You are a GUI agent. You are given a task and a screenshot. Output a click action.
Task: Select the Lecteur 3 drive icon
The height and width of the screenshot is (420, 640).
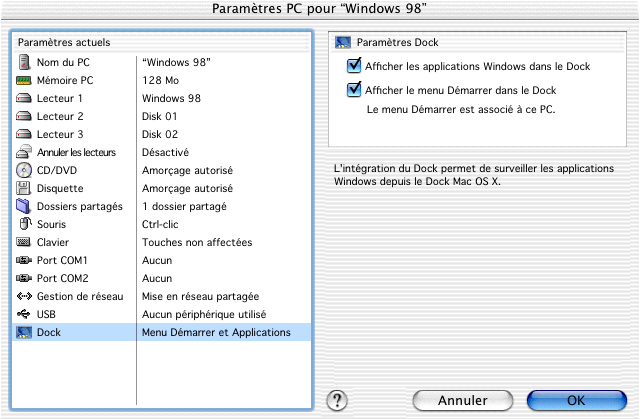coord(24,134)
